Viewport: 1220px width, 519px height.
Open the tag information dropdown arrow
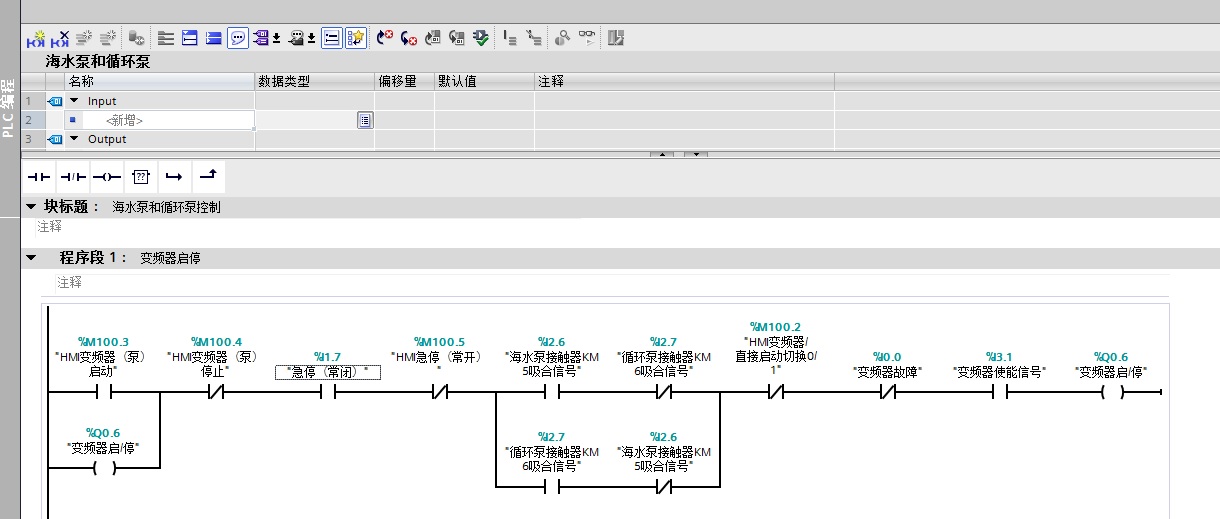point(311,38)
